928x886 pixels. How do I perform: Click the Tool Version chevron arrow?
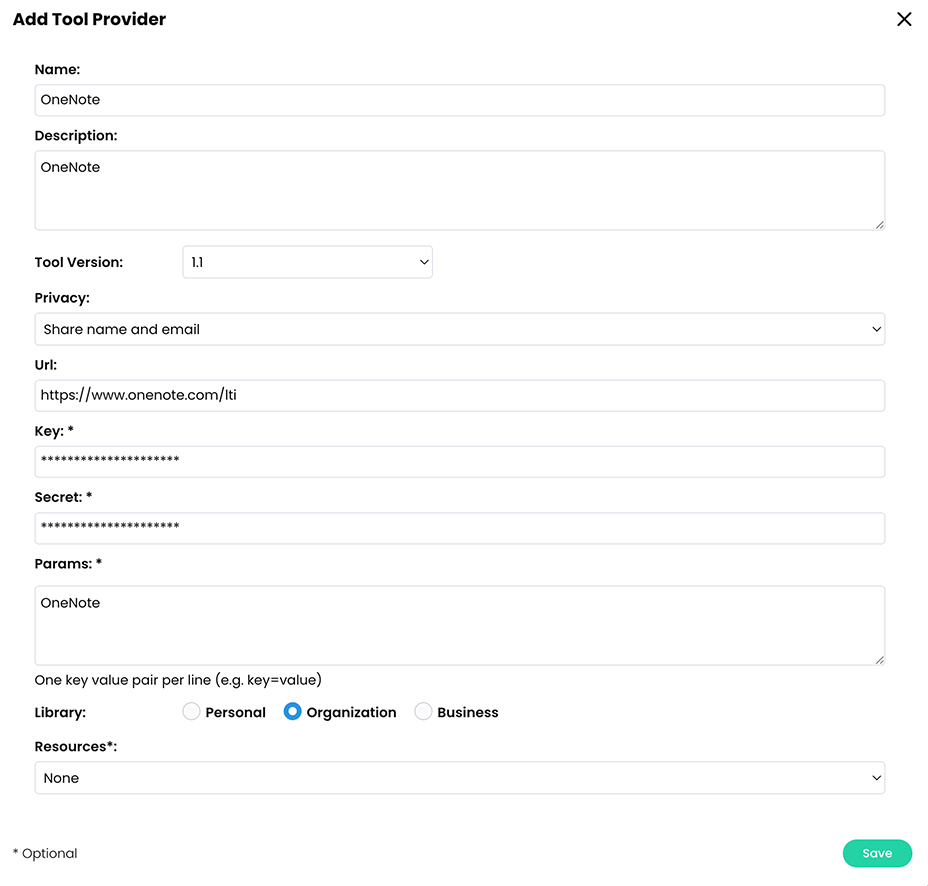tap(424, 262)
